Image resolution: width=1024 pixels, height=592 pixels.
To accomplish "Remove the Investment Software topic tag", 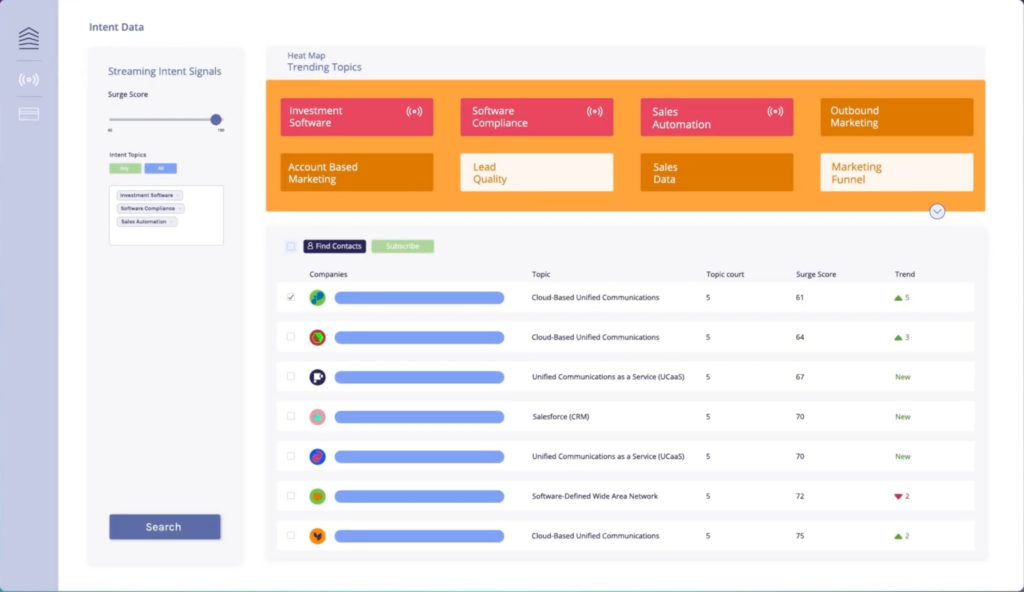I will click(x=179, y=195).
